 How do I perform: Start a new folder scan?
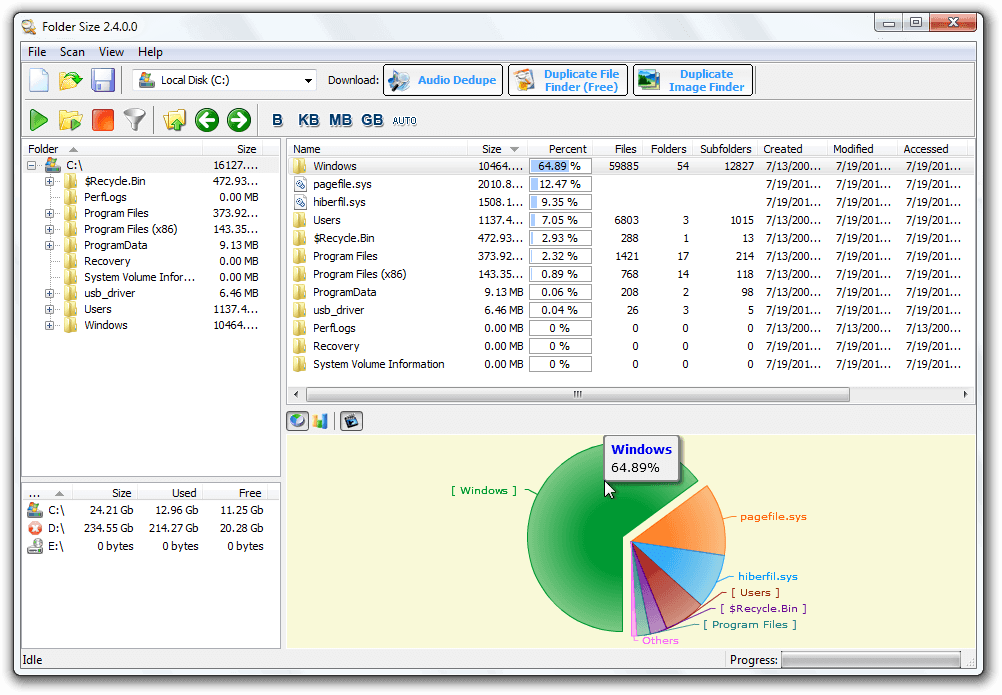point(39,120)
